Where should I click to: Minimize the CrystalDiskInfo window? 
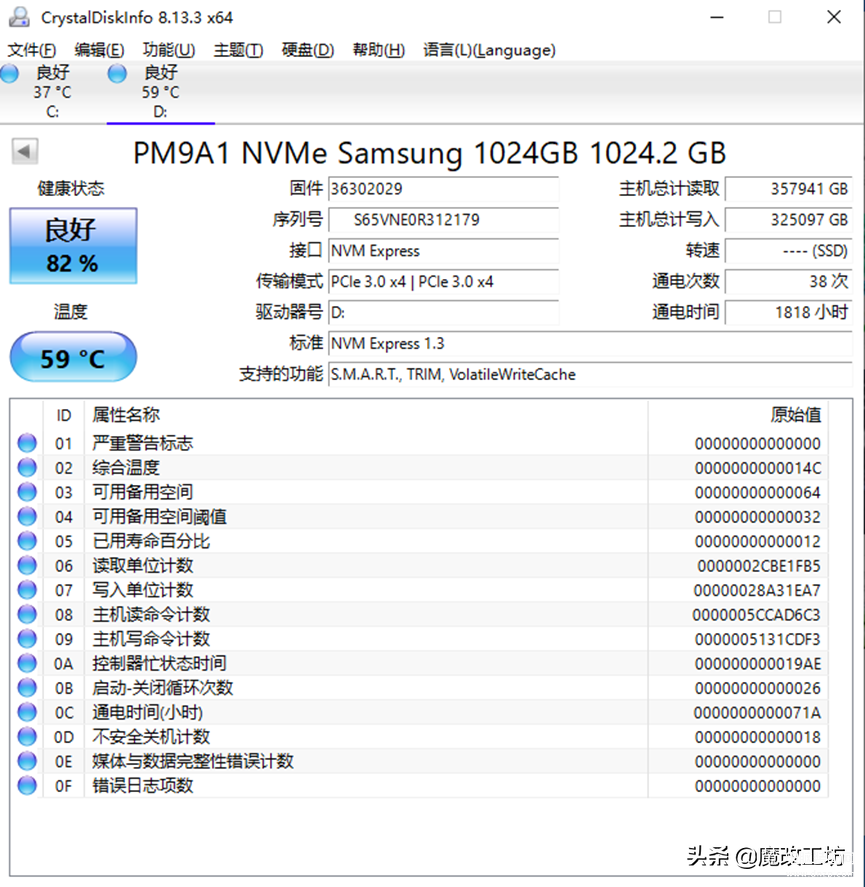[x=717, y=18]
